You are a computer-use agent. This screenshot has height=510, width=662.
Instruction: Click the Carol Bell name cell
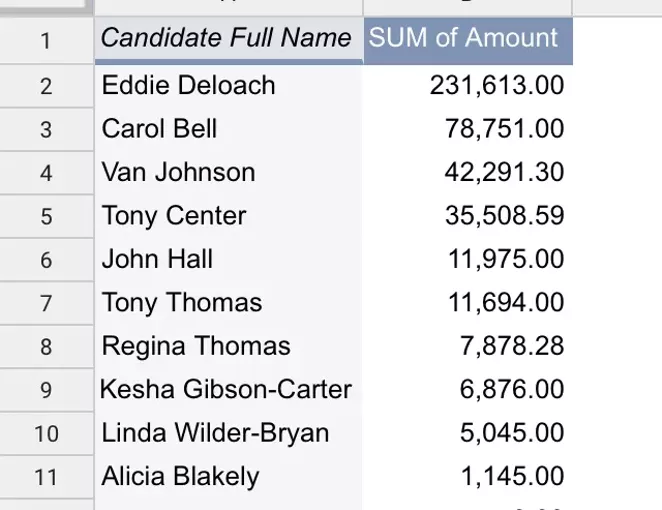[228, 129]
